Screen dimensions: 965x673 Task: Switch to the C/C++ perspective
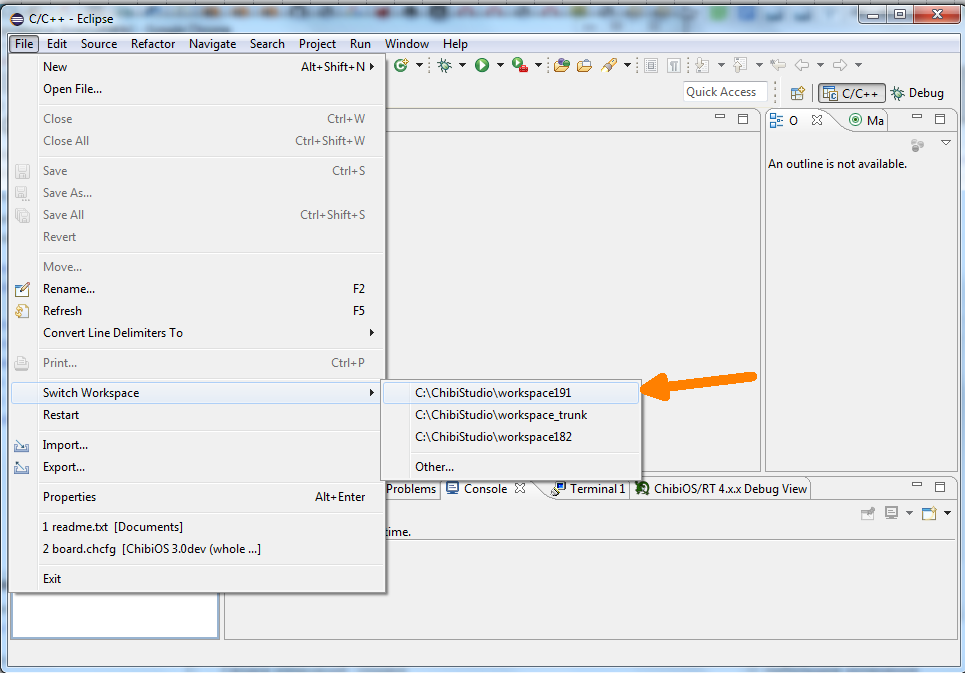pos(851,93)
